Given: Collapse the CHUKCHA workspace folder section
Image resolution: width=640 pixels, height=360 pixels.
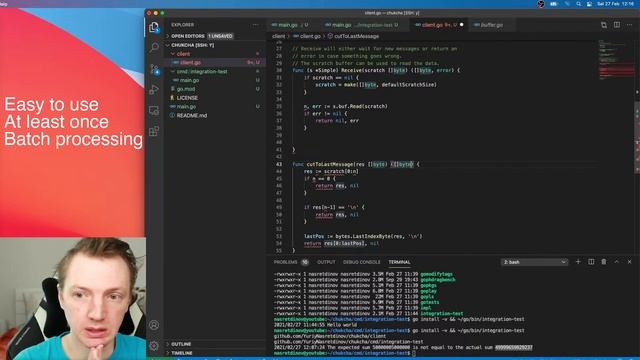Looking at the screenshot, I should click(x=193, y=45).
